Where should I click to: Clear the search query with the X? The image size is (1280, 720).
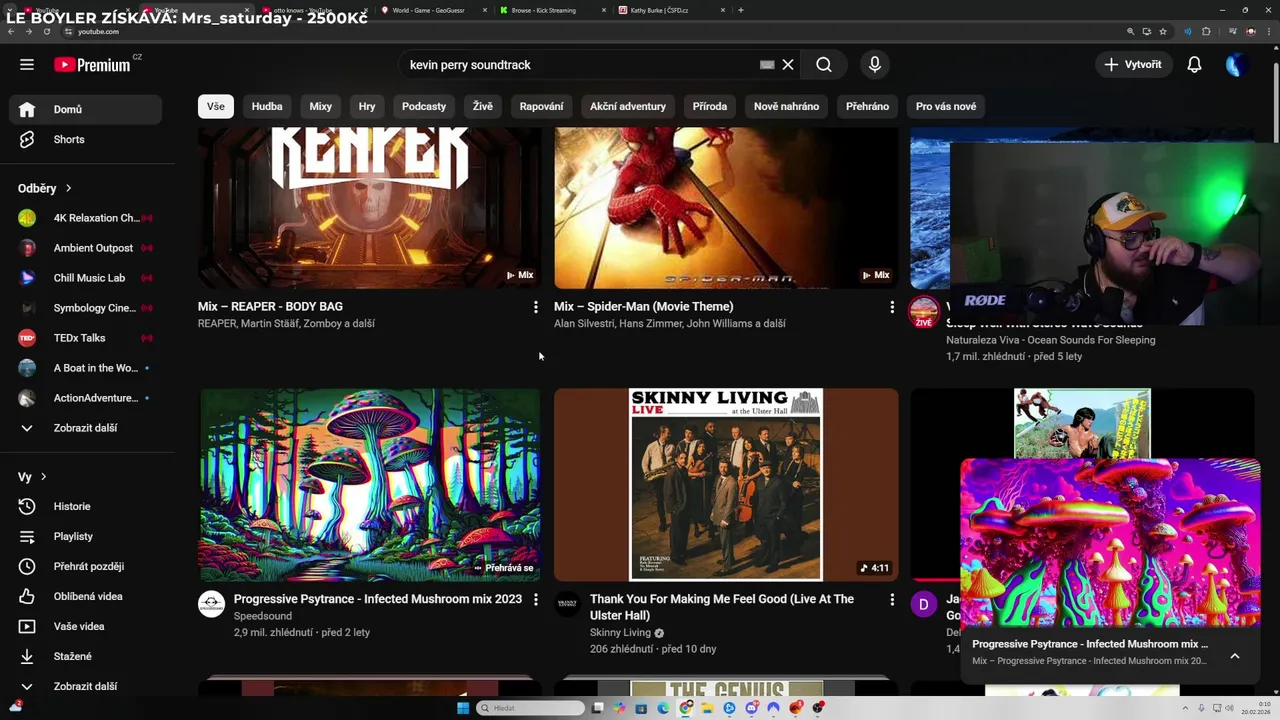pyautogui.click(x=788, y=64)
